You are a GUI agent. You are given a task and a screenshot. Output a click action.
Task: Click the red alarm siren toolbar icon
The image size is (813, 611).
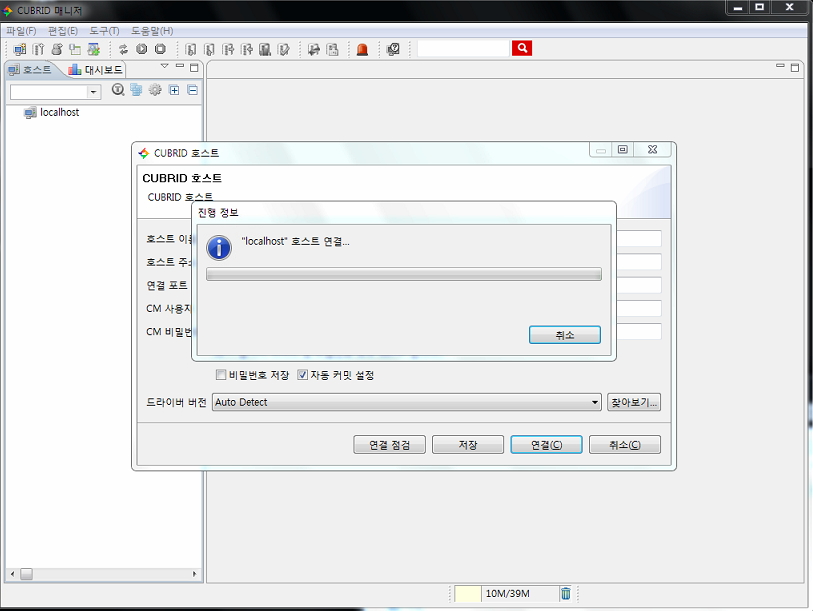(x=362, y=49)
